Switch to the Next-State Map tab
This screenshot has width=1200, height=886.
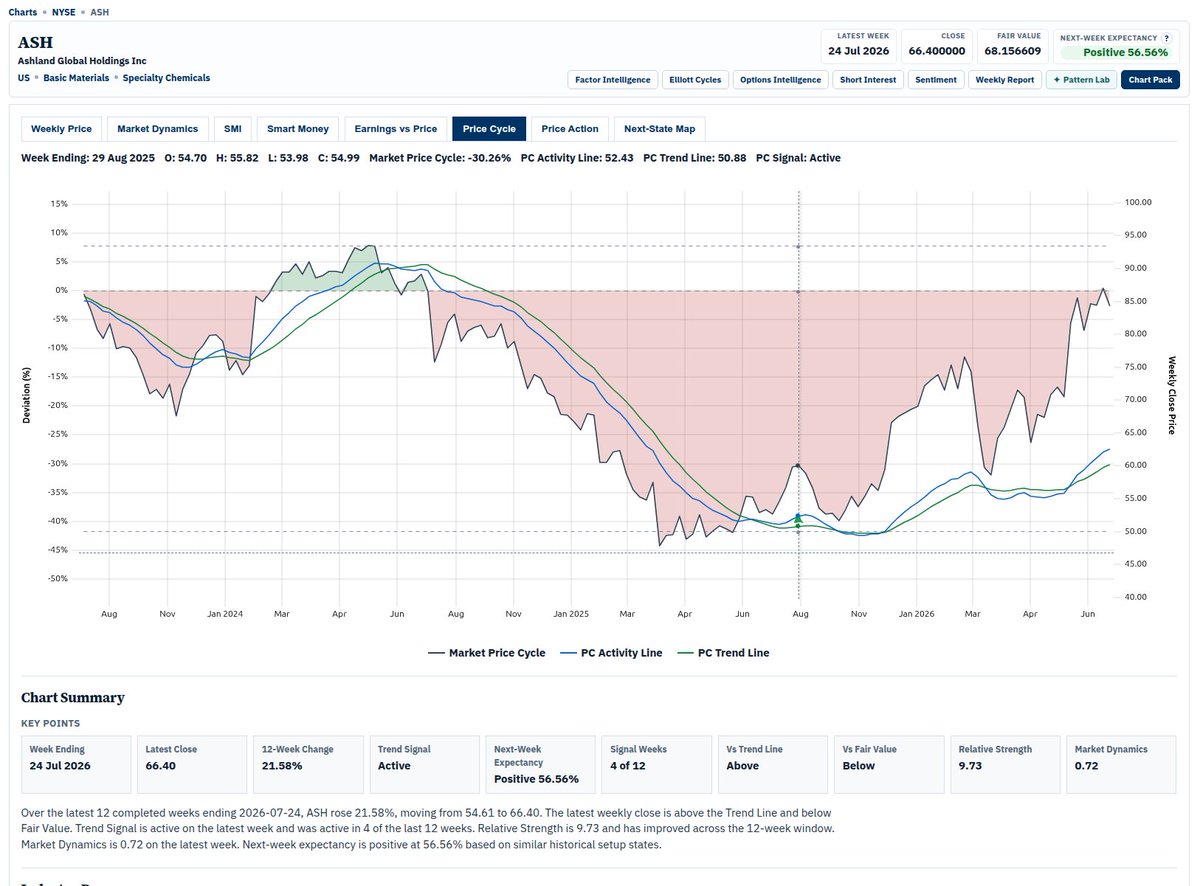[x=660, y=129]
